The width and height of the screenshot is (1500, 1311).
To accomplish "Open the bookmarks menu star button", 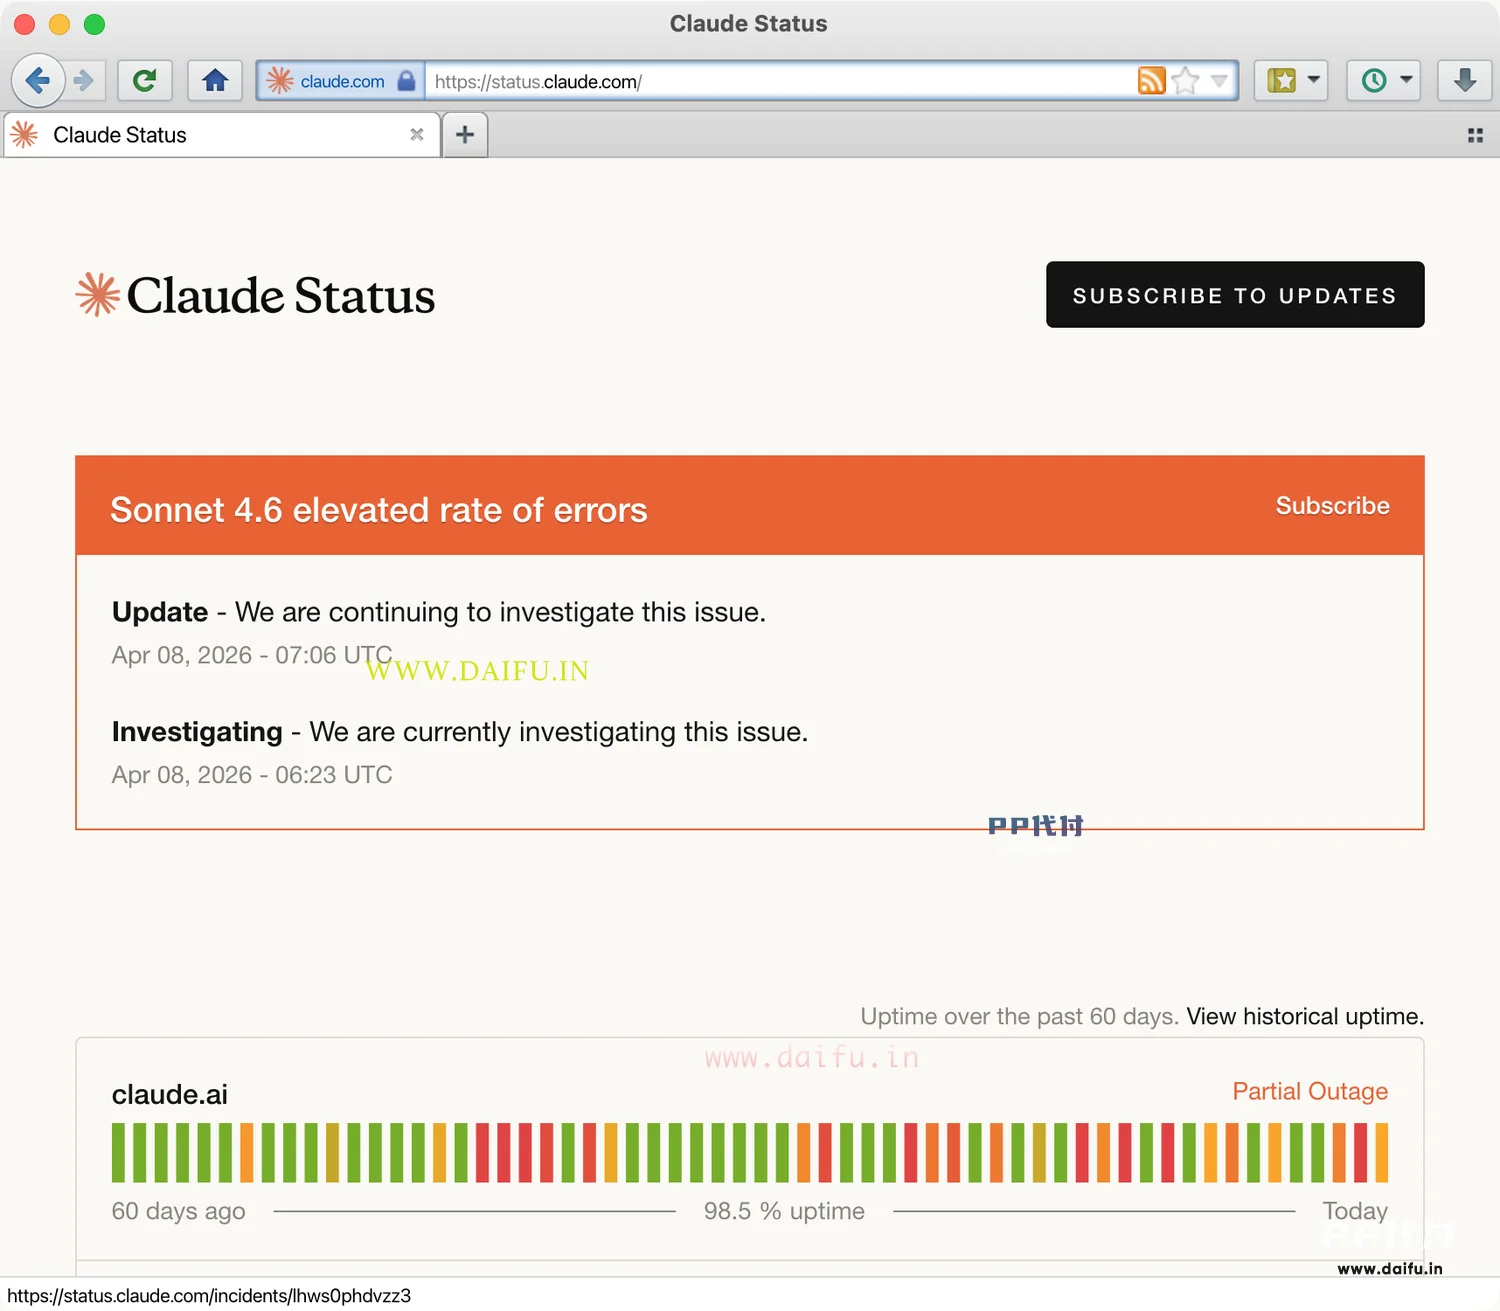I will click(1281, 80).
